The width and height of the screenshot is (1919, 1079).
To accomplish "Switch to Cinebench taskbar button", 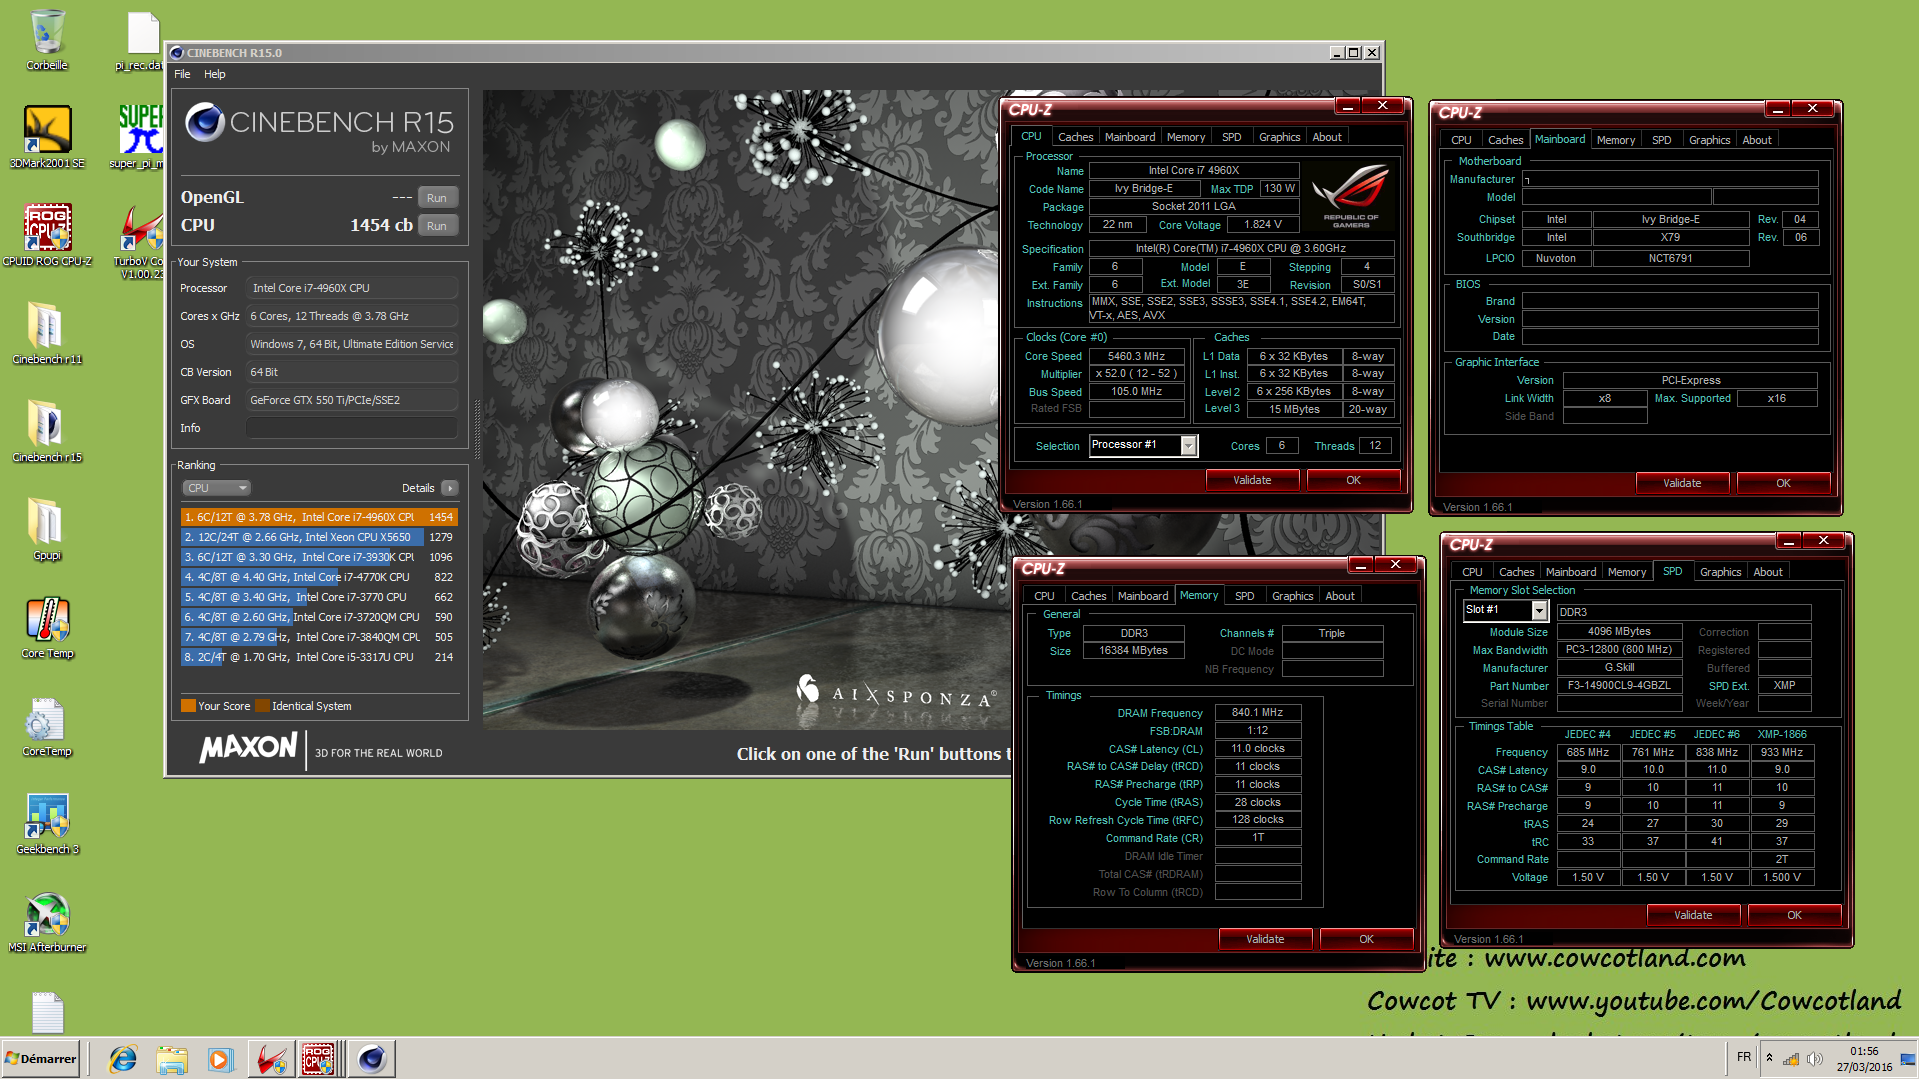I will click(x=371, y=1059).
